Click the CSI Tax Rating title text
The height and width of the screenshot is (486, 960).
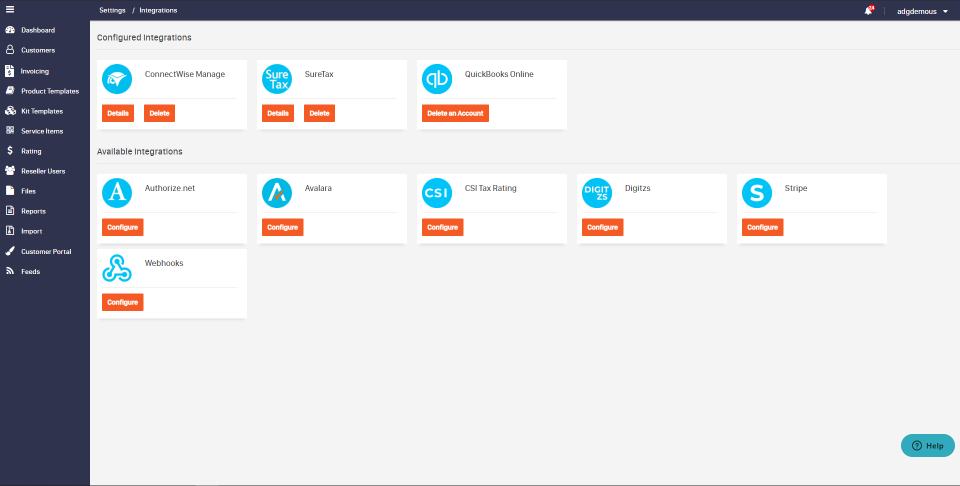tap(490, 188)
